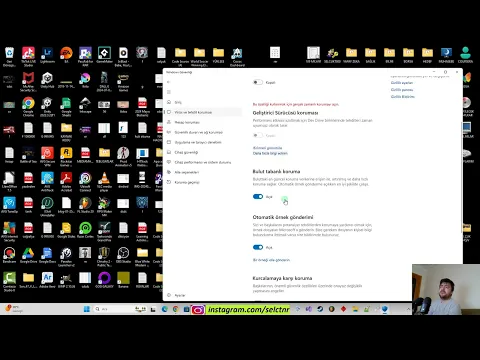Click the Windows Security vertical scrollbar

(x=461, y=177)
